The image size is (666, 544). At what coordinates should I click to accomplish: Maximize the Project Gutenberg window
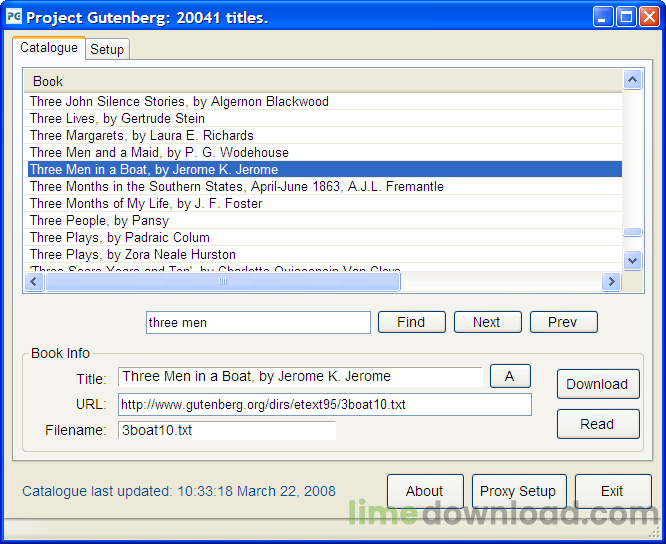pos(626,17)
